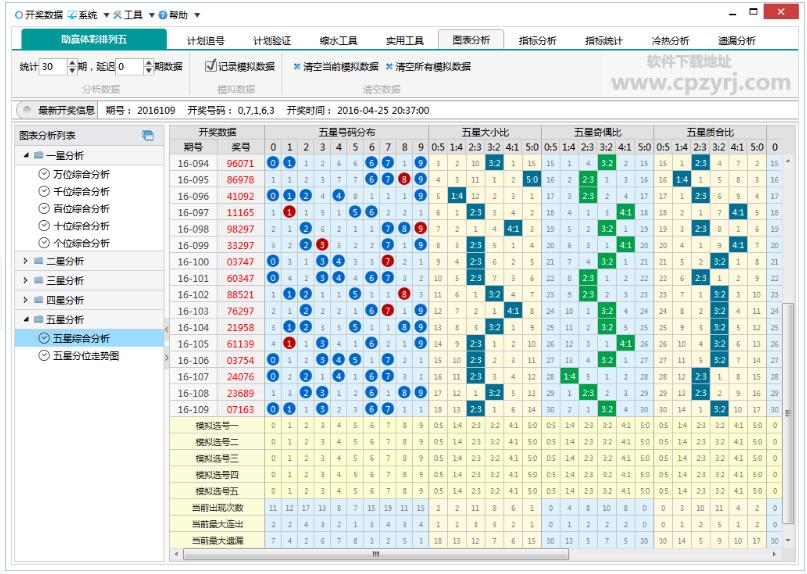Click the 五星号码分布 column header

tap(347, 132)
